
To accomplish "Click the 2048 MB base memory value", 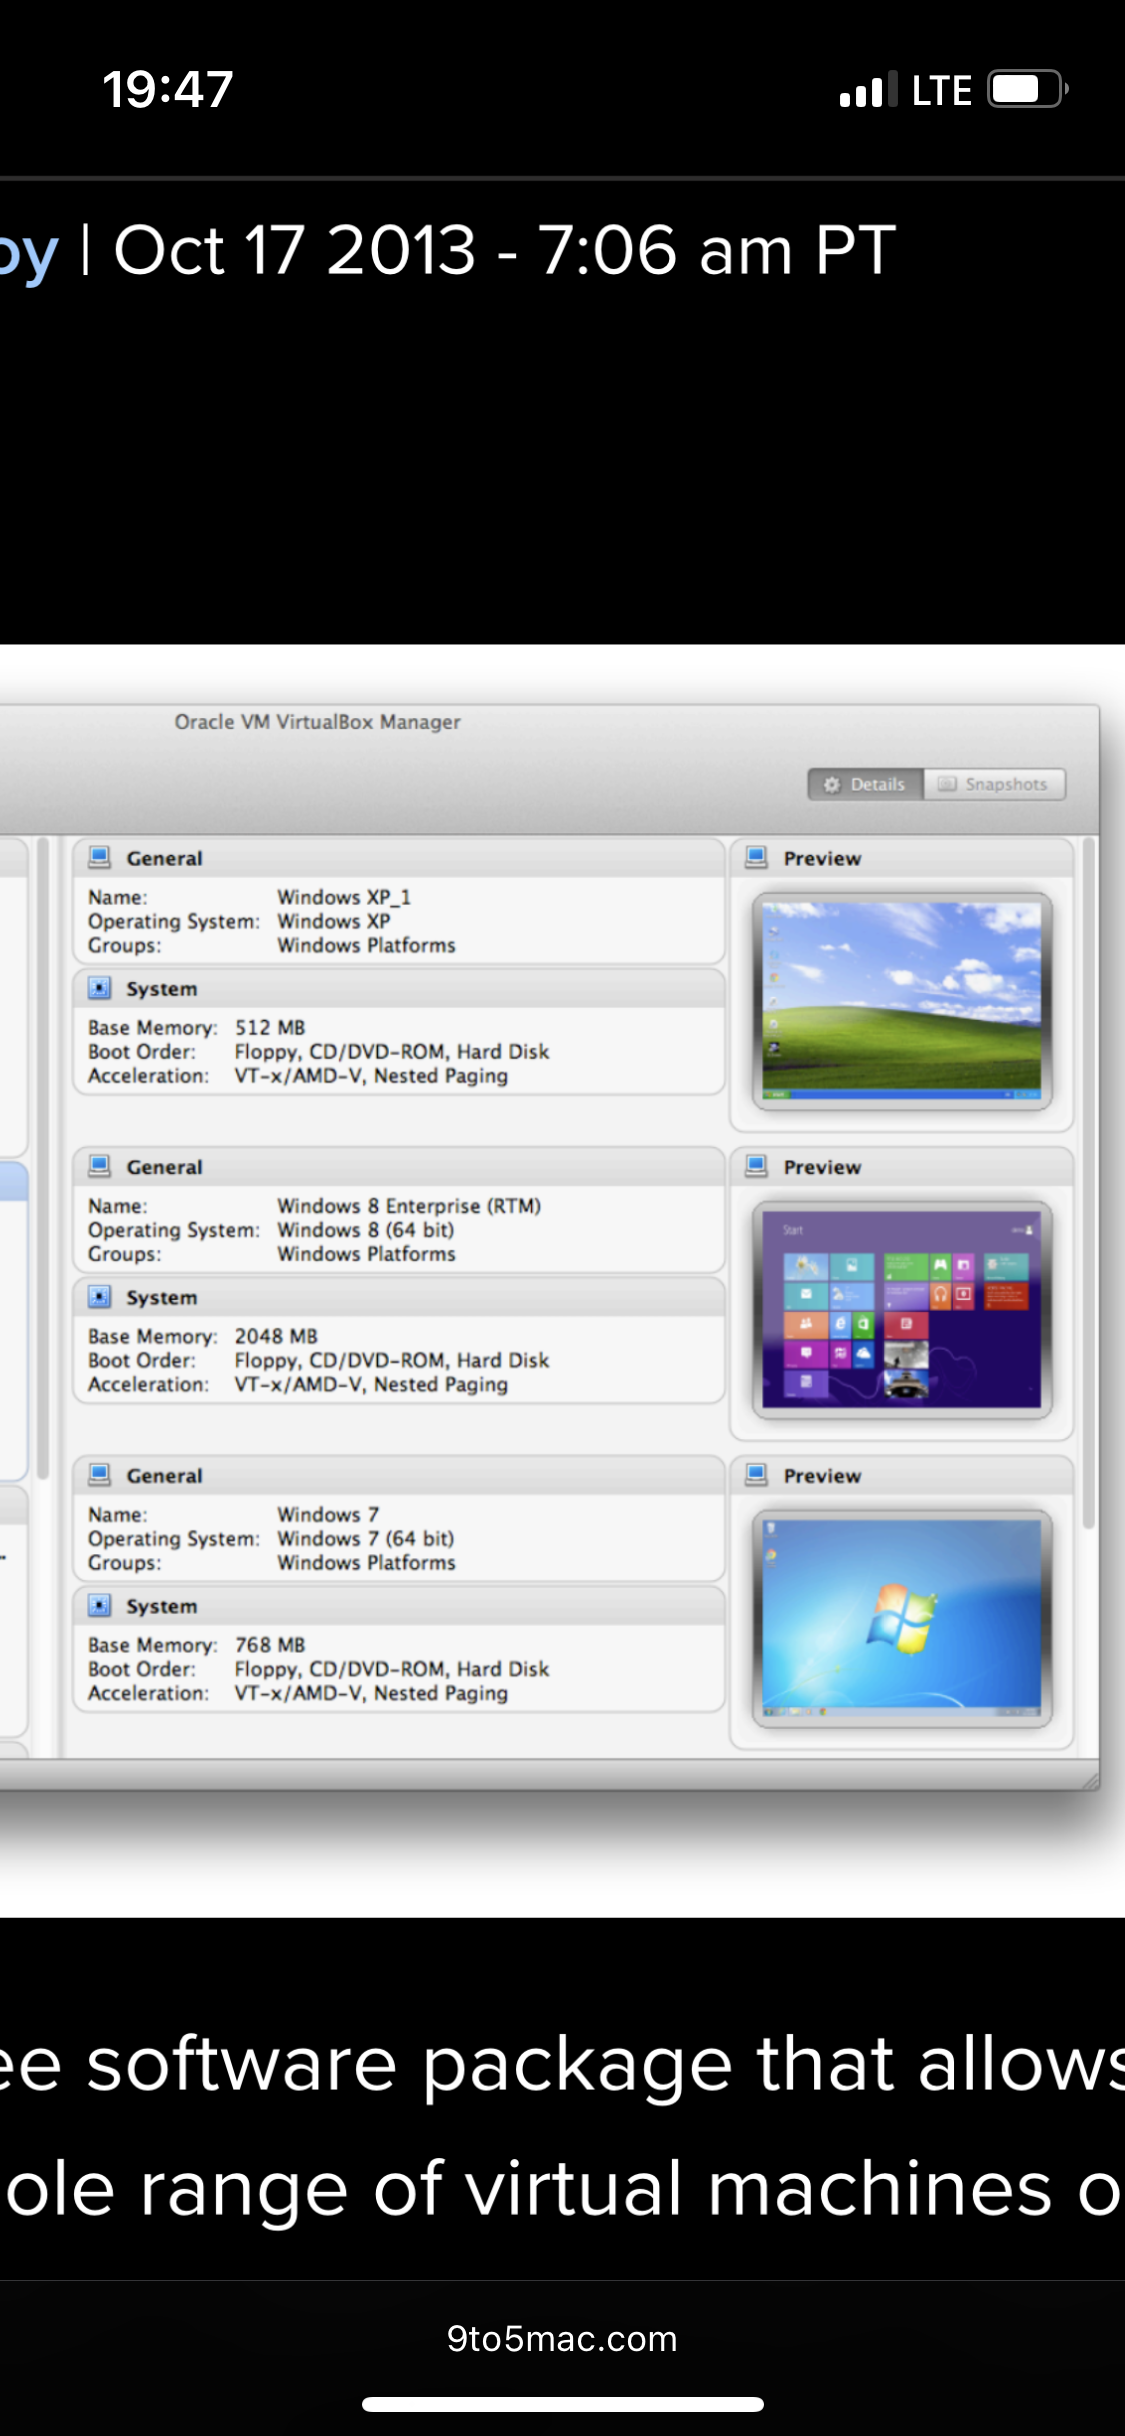I will (276, 1337).
